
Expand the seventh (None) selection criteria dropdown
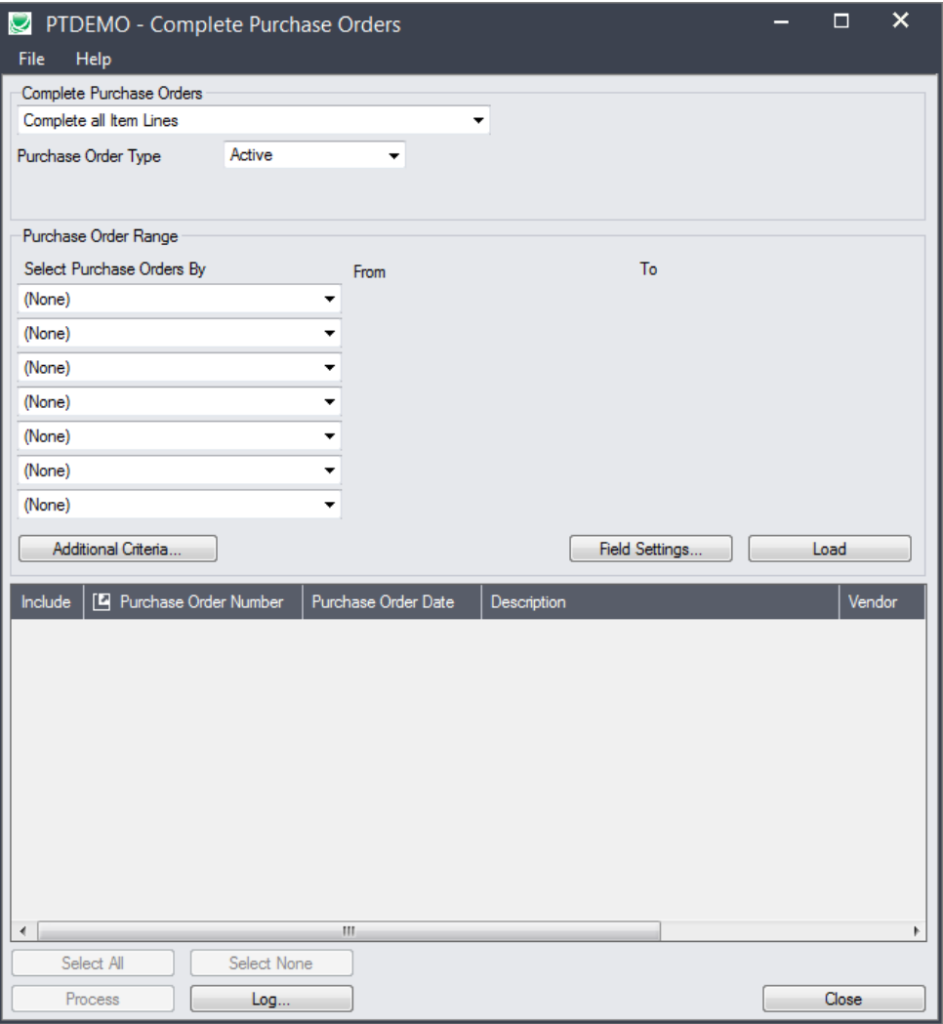click(329, 505)
